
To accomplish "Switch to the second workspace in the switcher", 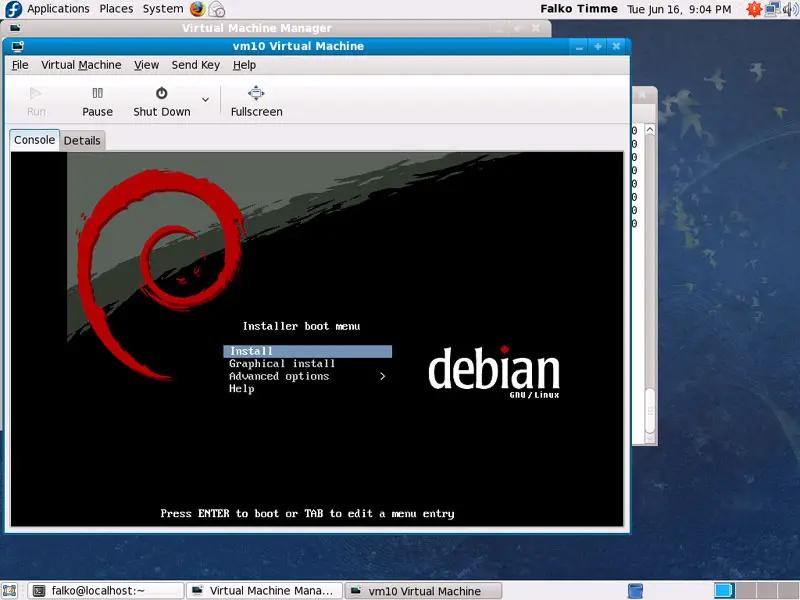I will (744, 591).
